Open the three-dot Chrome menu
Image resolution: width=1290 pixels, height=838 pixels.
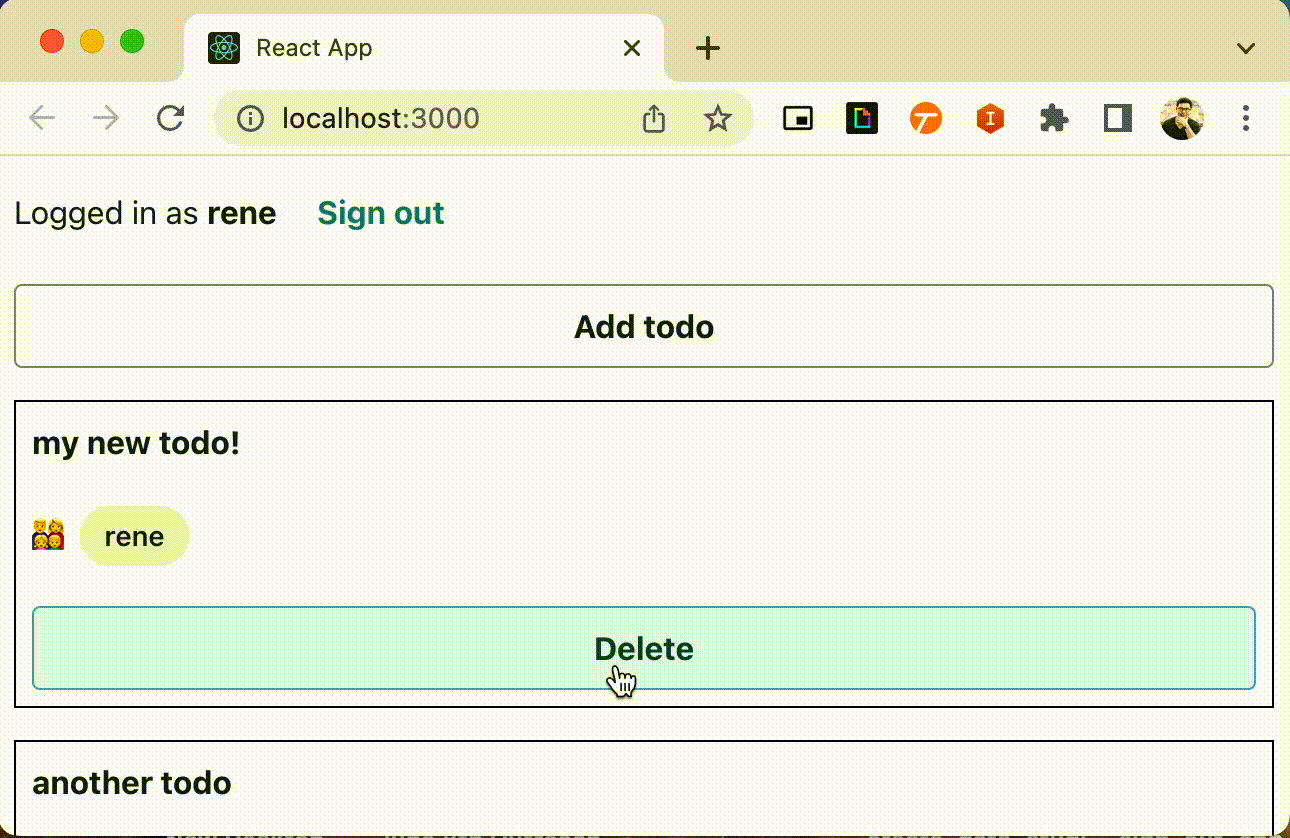tap(1245, 118)
